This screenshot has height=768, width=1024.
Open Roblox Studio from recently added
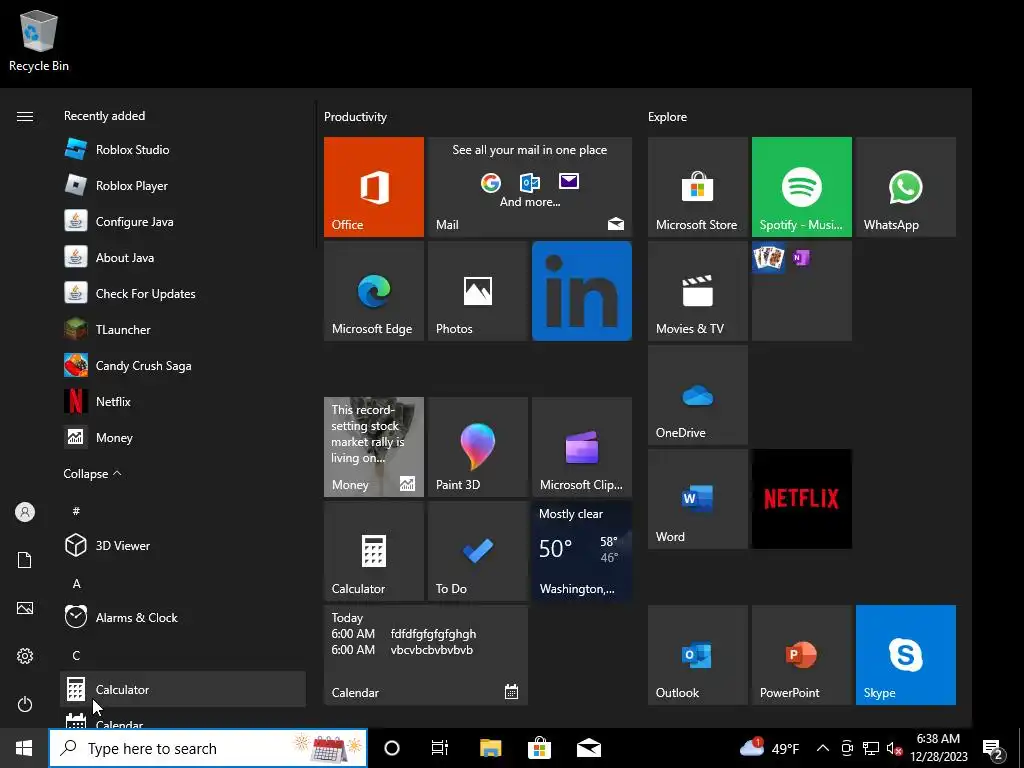(x=183, y=150)
